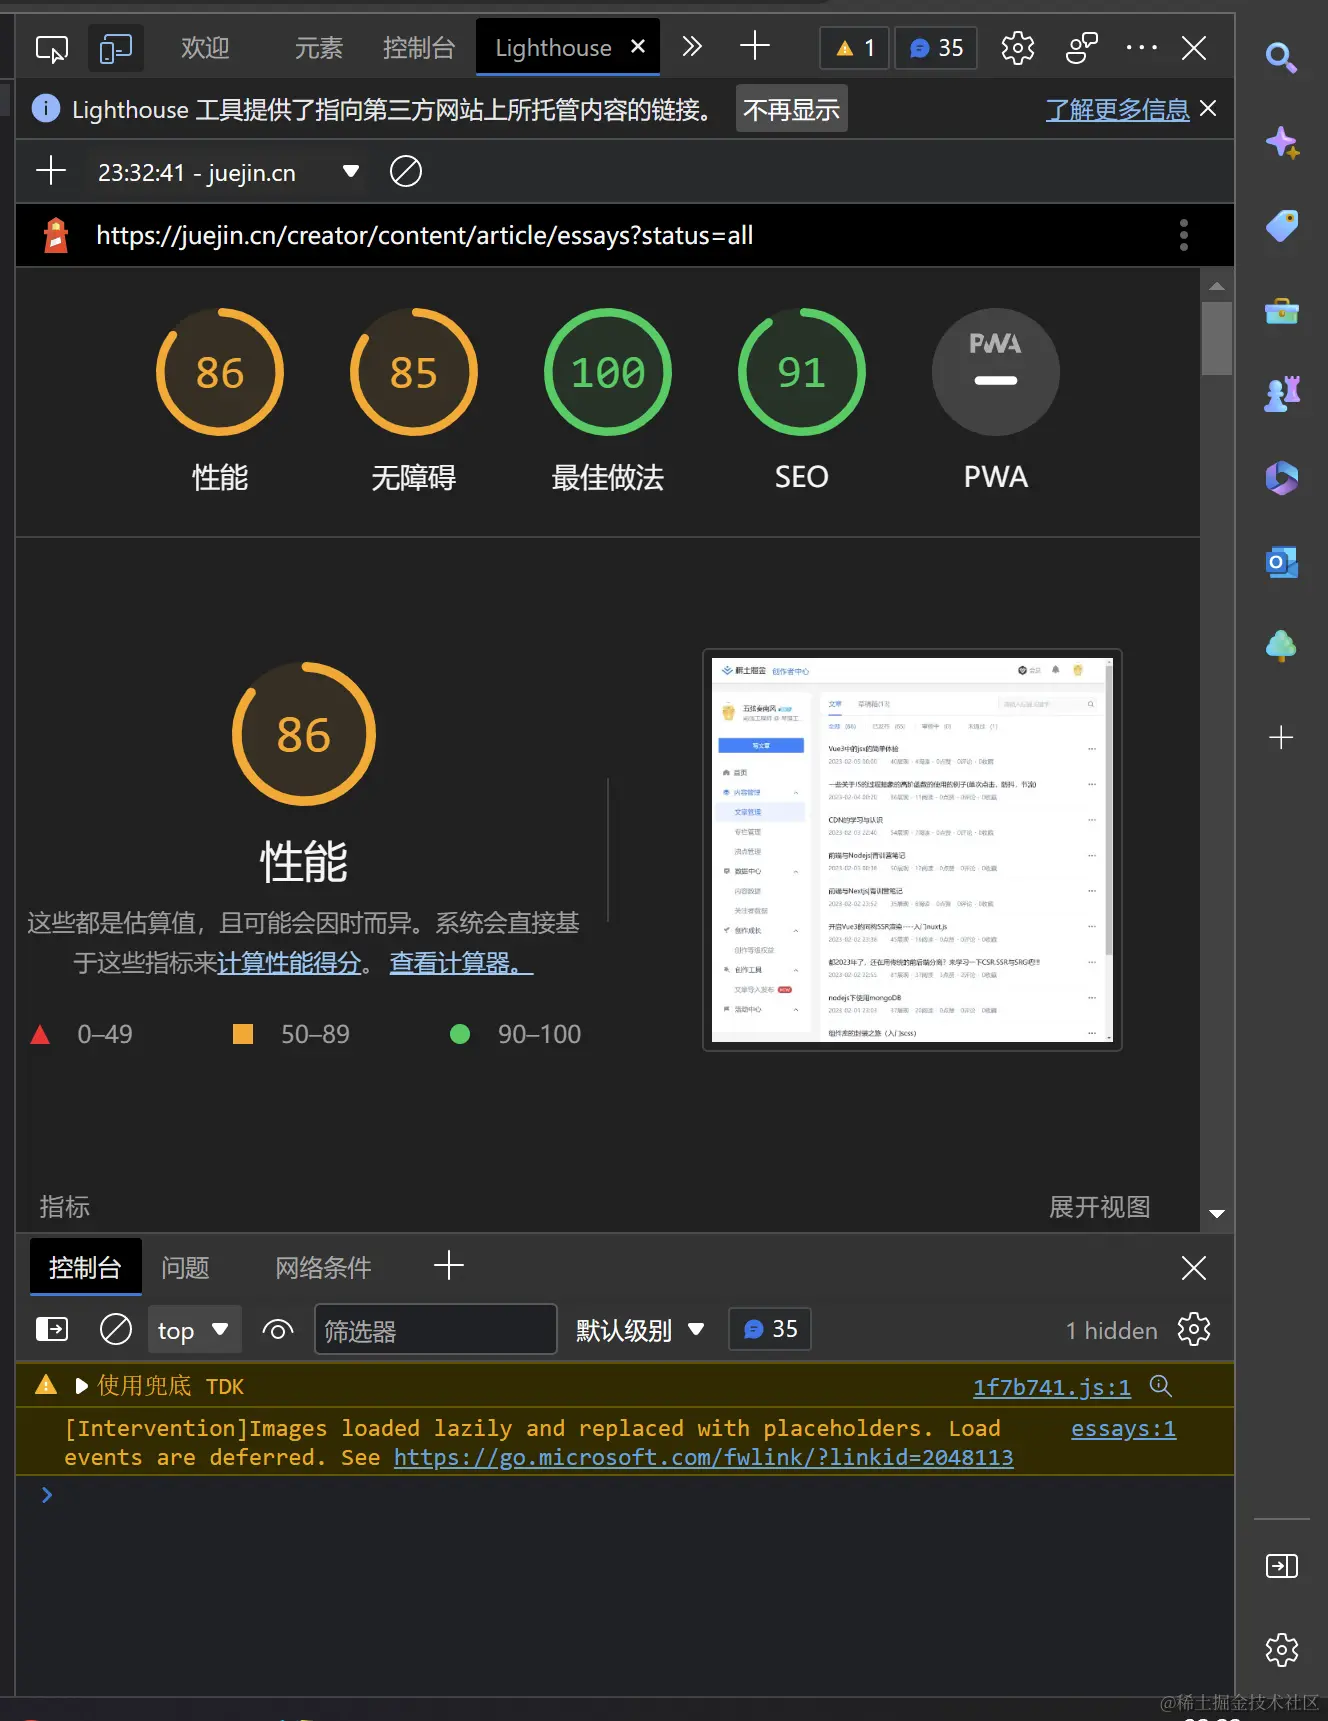Click the 不再显示 button
This screenshot has width=1328, height=1721.
pyautogui.click(x=791, y=109)
